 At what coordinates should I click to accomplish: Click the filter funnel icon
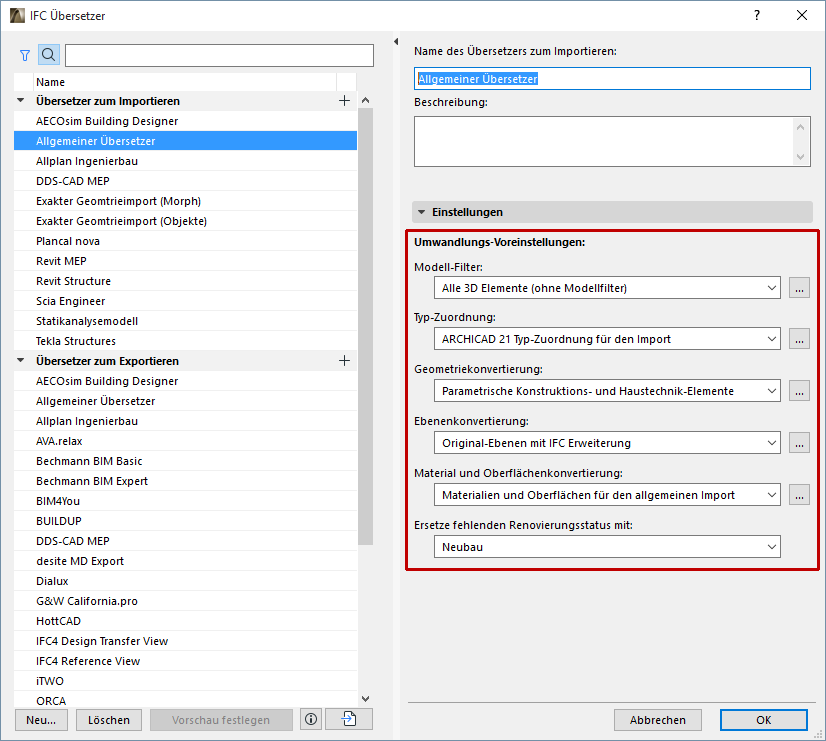(25, 55)
